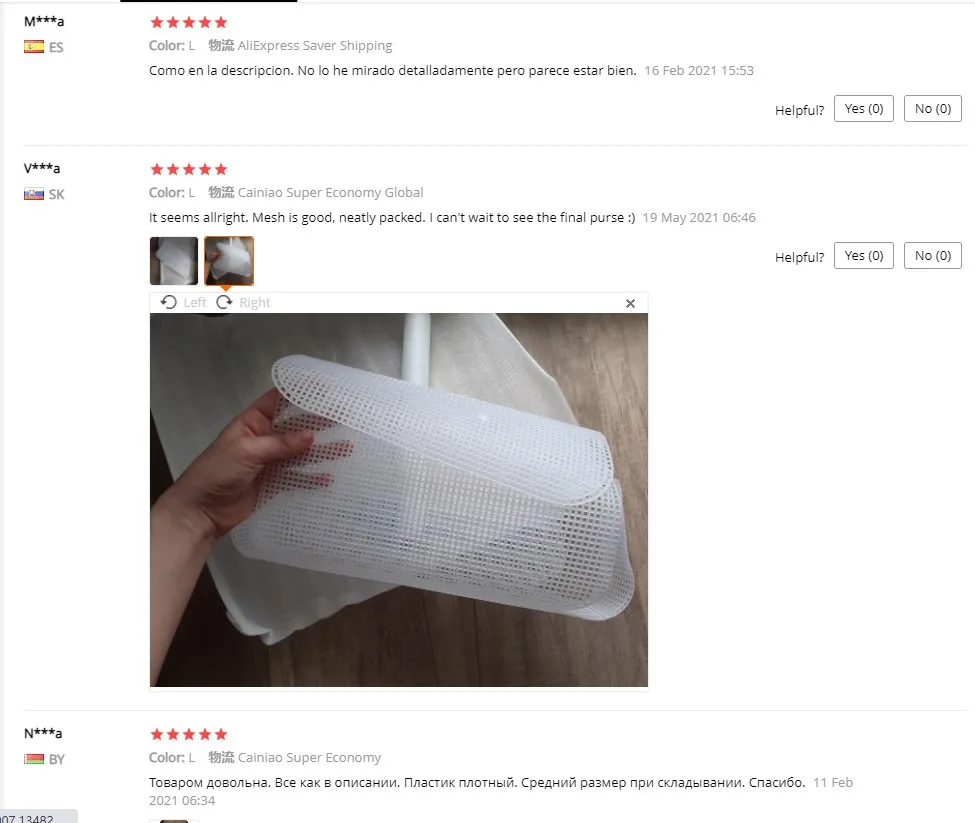The width and height of the screenshot is (975, 823).
Task: Click reviewer name N***a
Action: pos(43,733)
